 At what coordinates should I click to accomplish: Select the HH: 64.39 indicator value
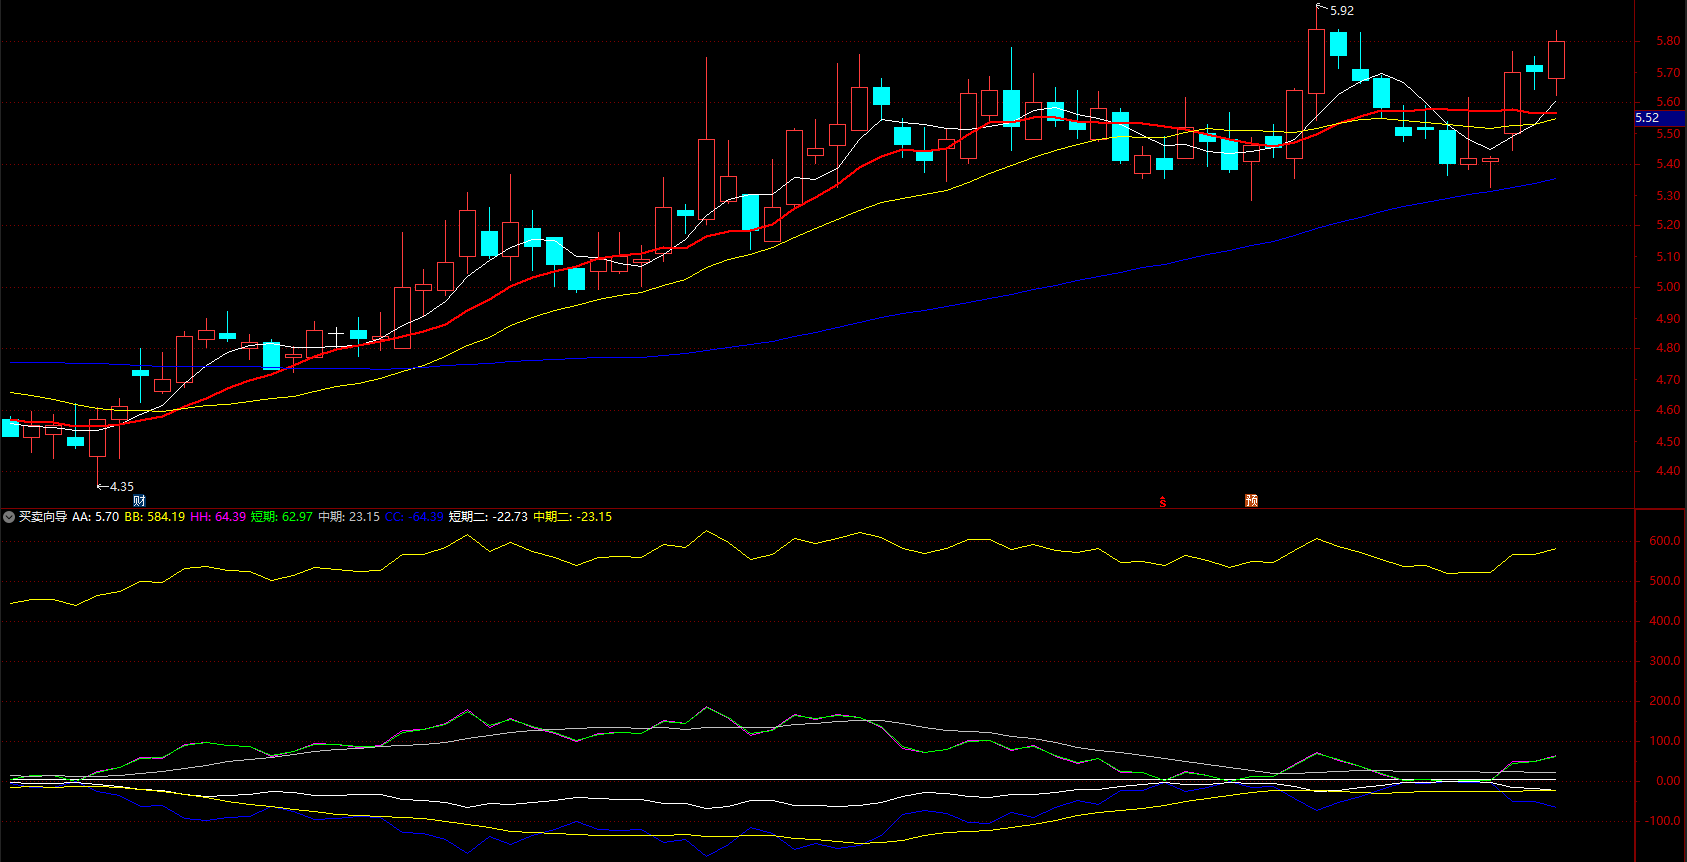click(x=218, y=517)
